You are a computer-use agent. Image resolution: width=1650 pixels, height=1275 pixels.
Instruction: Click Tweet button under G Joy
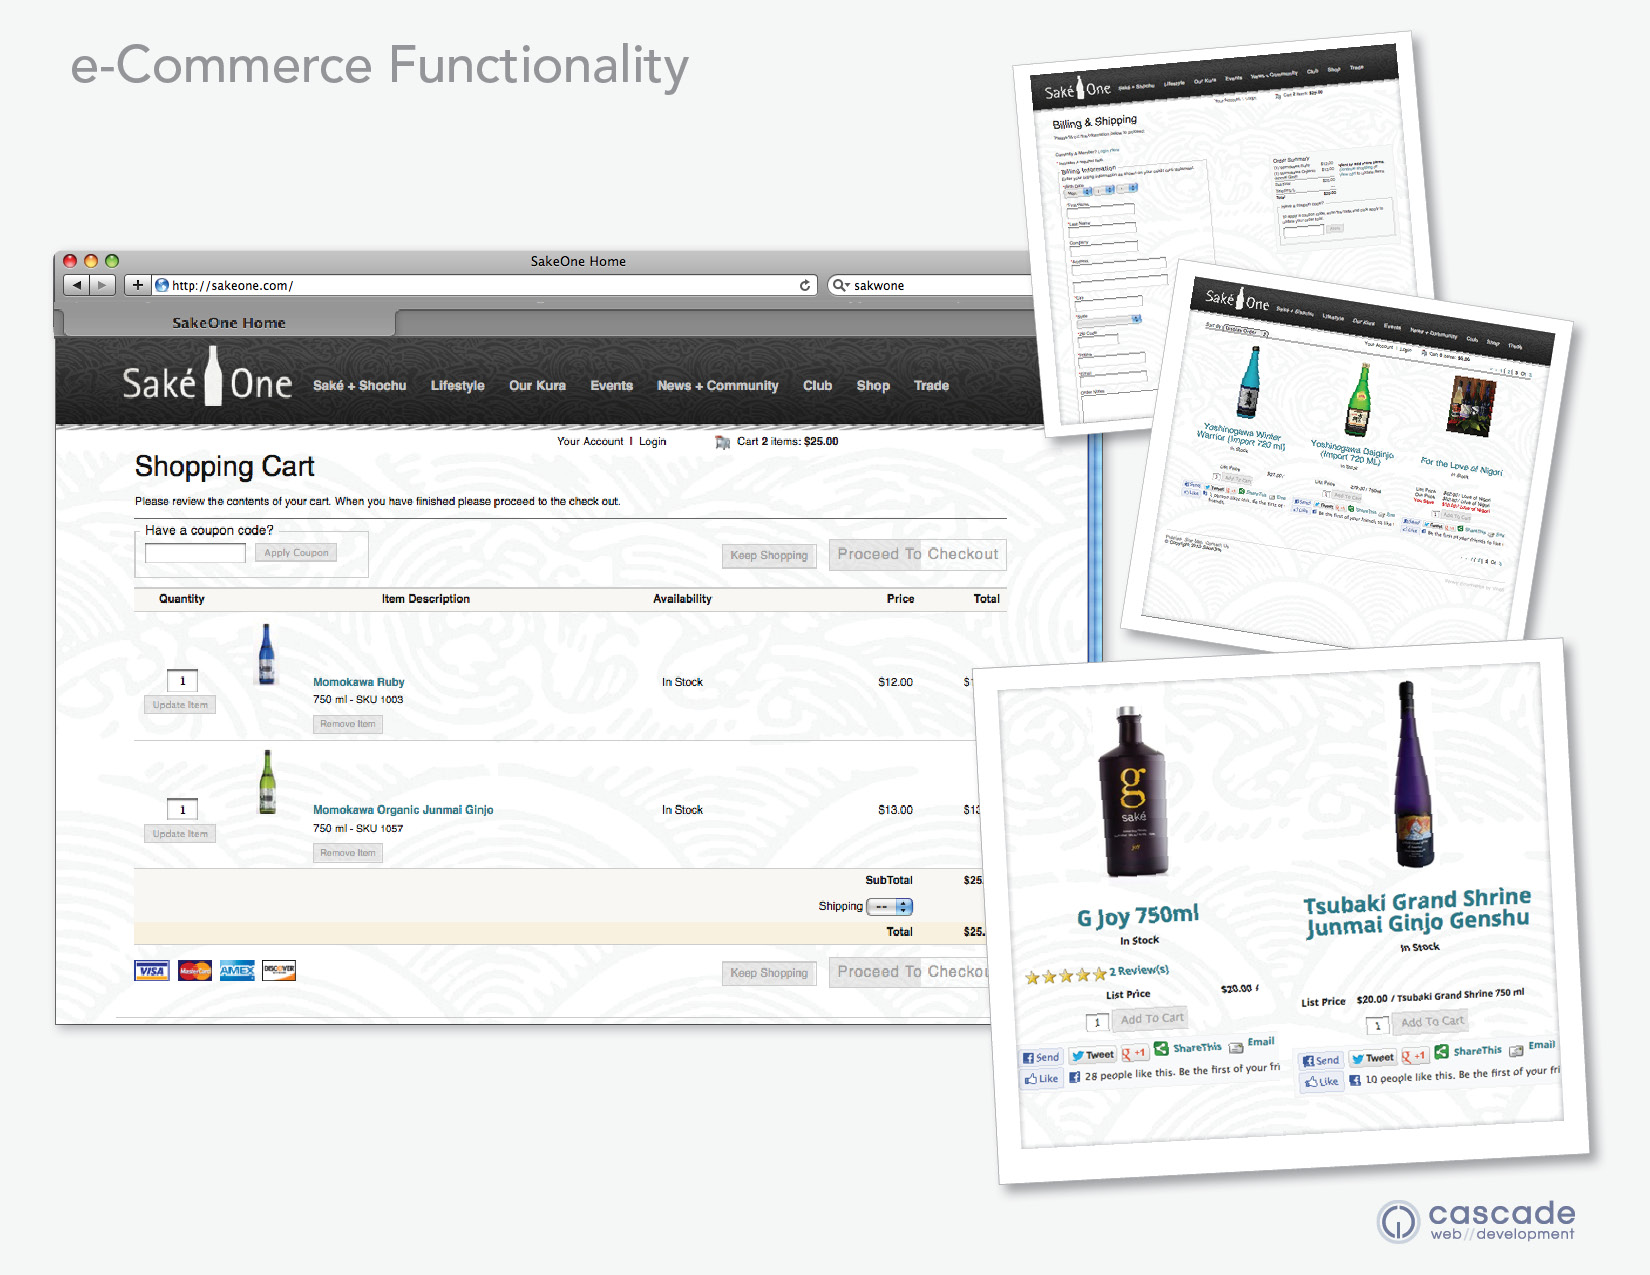1092,1055
